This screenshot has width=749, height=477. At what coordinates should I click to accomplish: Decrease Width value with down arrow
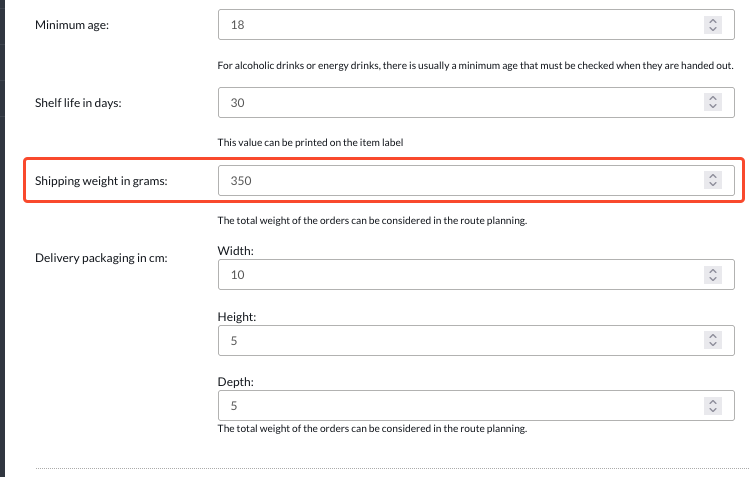tap(713, 279)
